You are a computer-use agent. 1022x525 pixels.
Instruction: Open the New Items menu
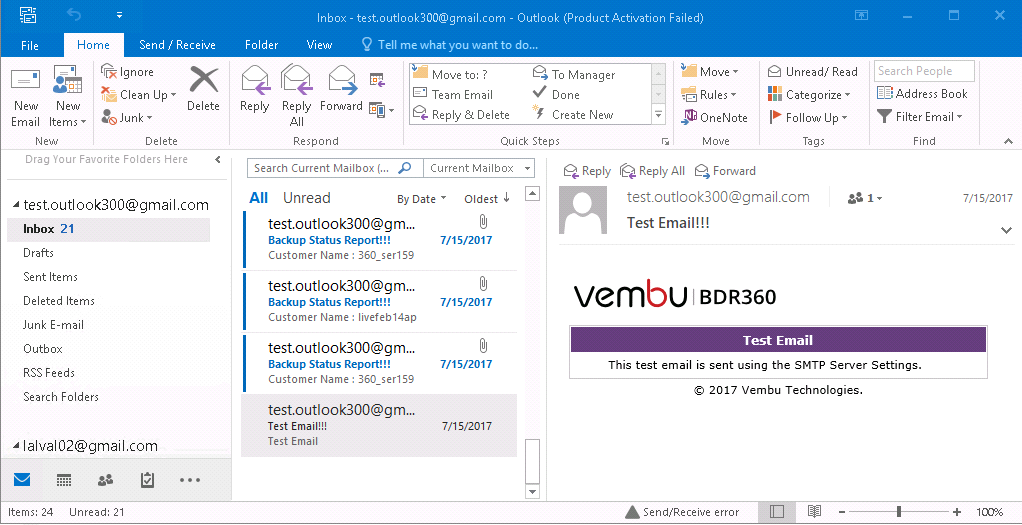pyautogui.click(x=67, y=98)
